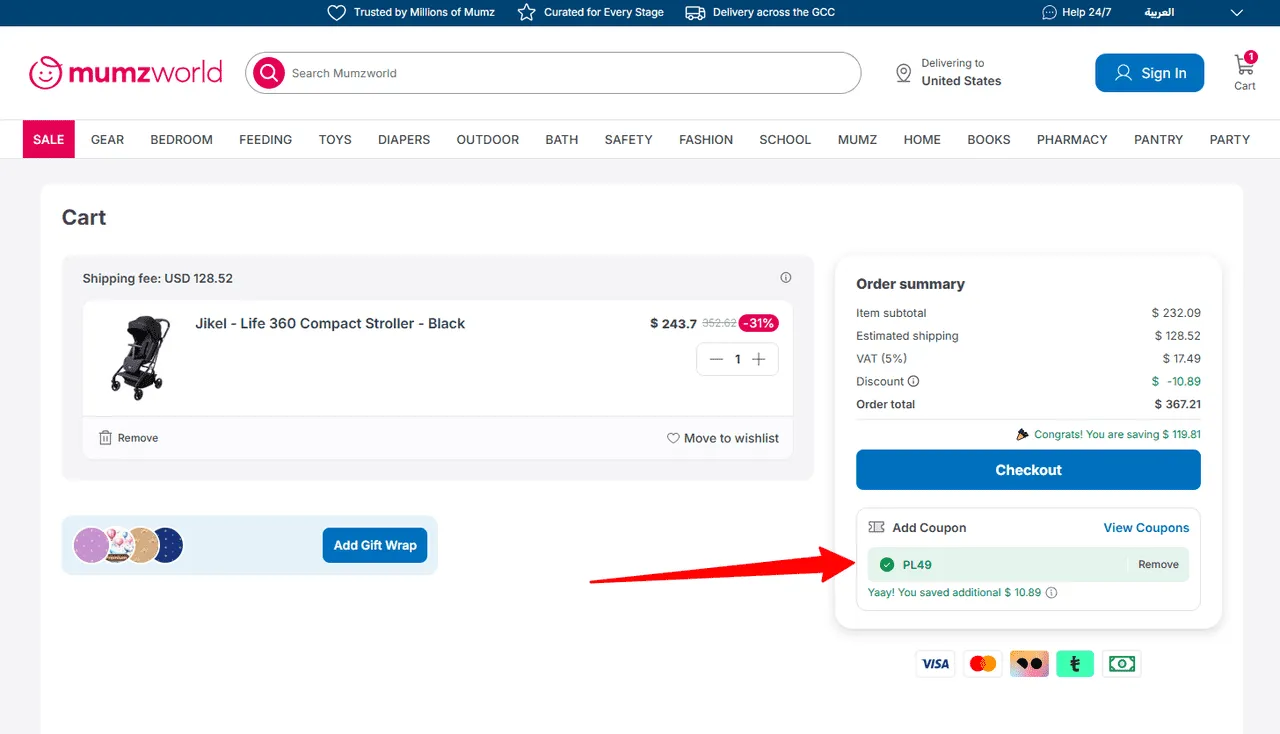The height and width of the screenshot is (734, 1280).
Task: Open the stroller product thumbnail
Action: pos(139,357)
